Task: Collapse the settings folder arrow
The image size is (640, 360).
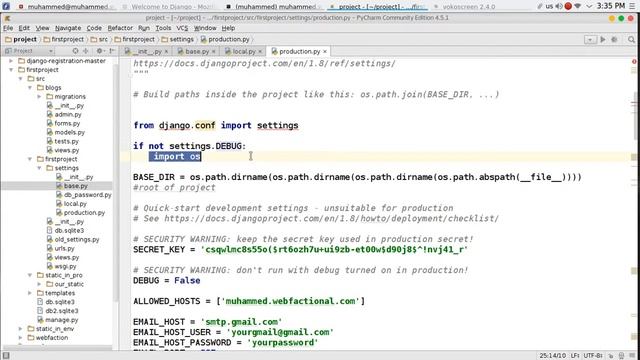Action: [x=40, y=168]
